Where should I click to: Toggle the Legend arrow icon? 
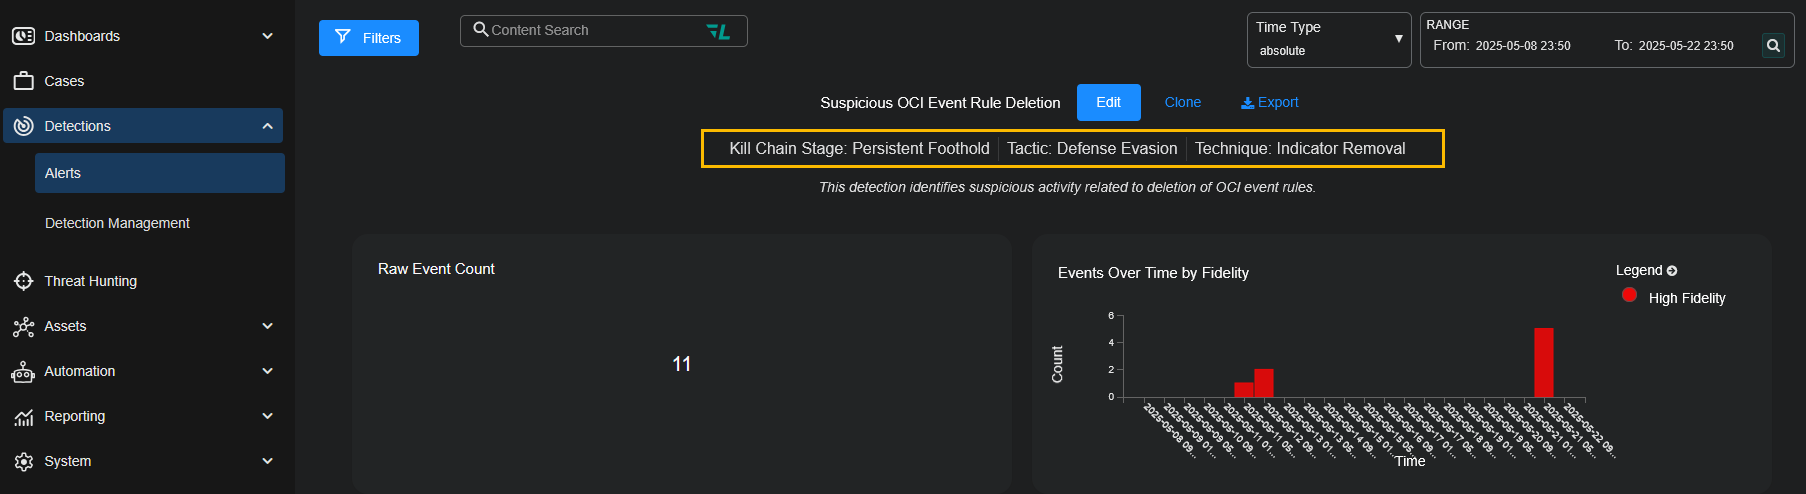click(1672, 271)
